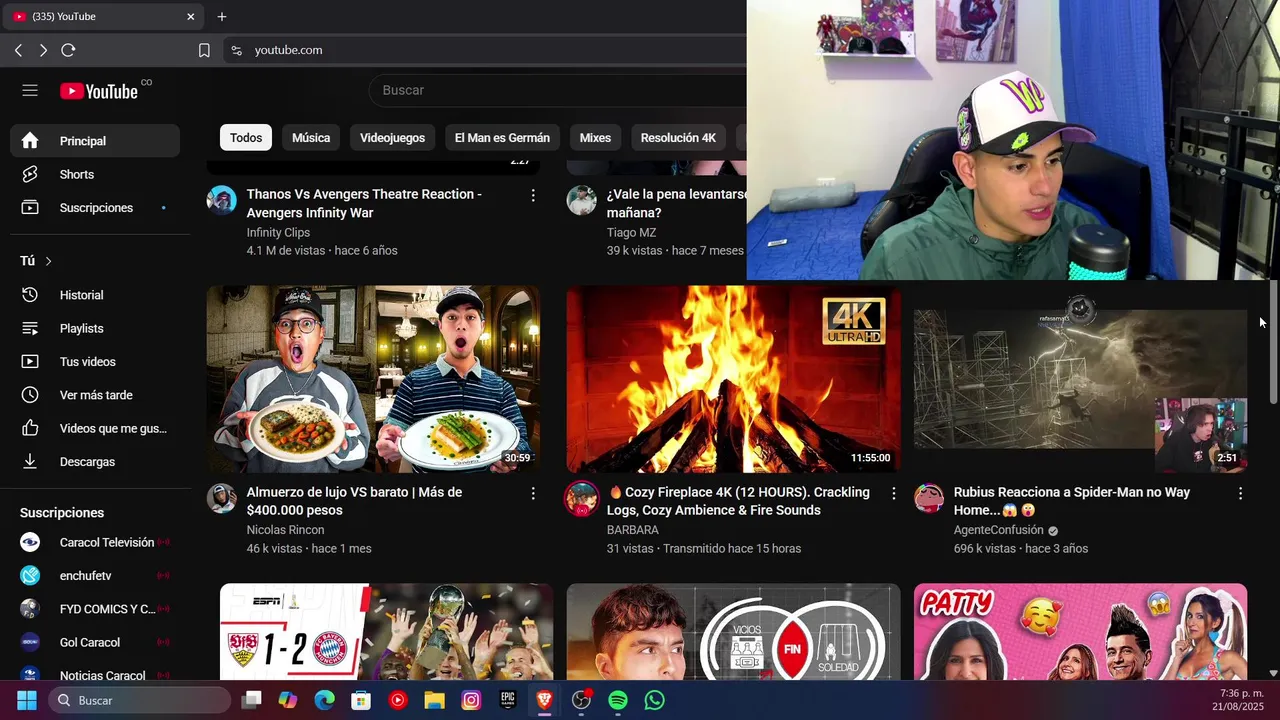Play the Rubius Spider-Man thumbnail
1280x720 pixels.
1080,379
